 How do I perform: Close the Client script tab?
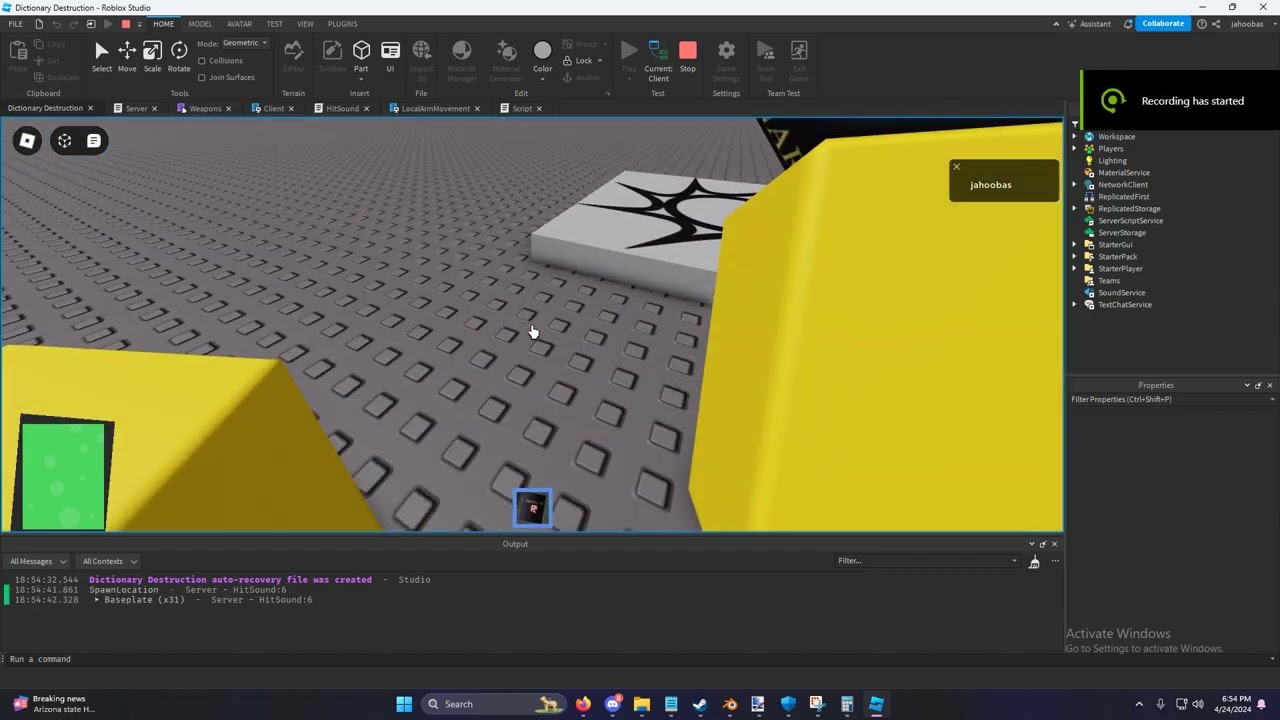(291, 109)
